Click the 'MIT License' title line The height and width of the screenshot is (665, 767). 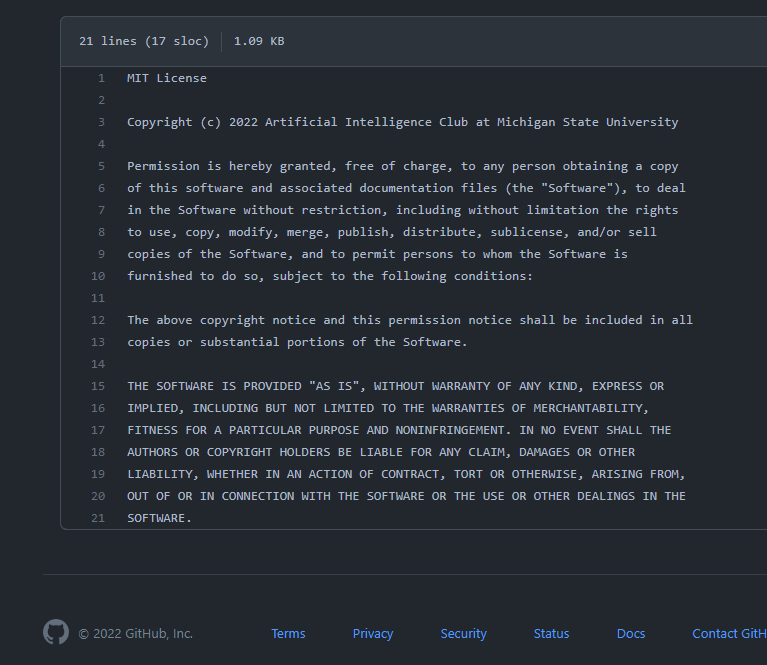point(167,78)
